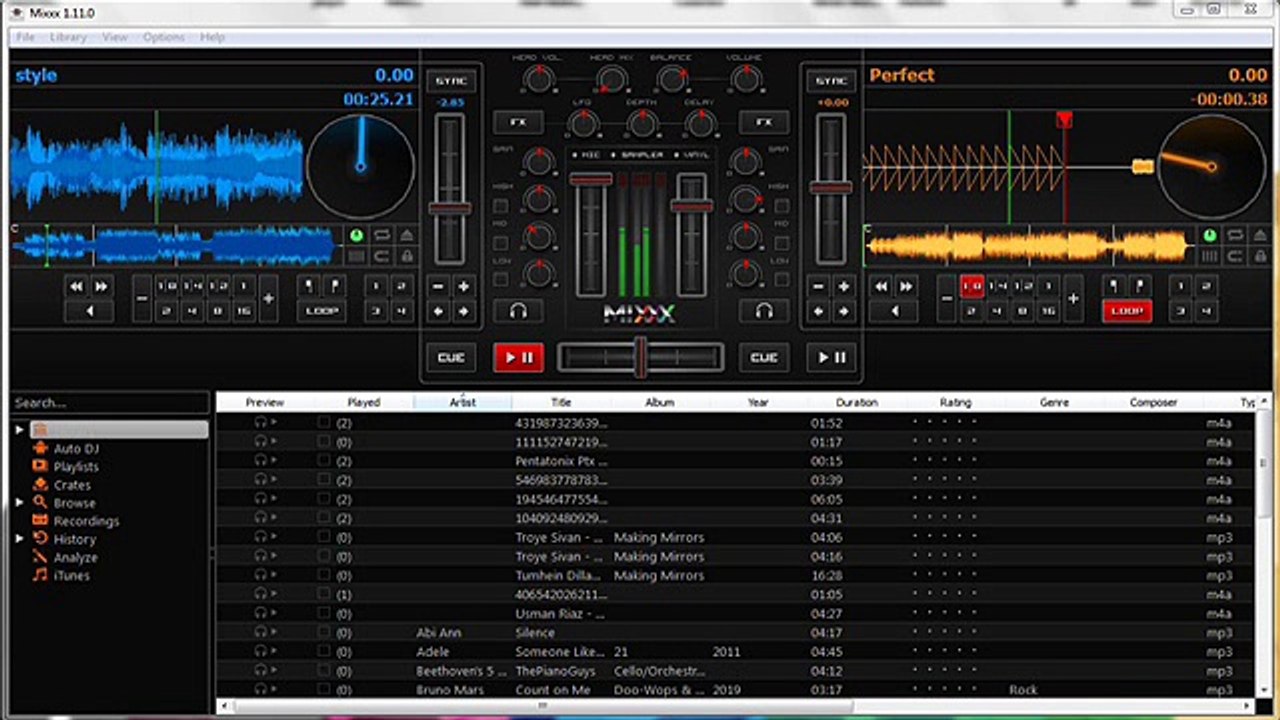The height and width of the screenshot is (720, 1280).
Task: Set loop-out marker on the right deck
Action: [x=1139, y=286]
